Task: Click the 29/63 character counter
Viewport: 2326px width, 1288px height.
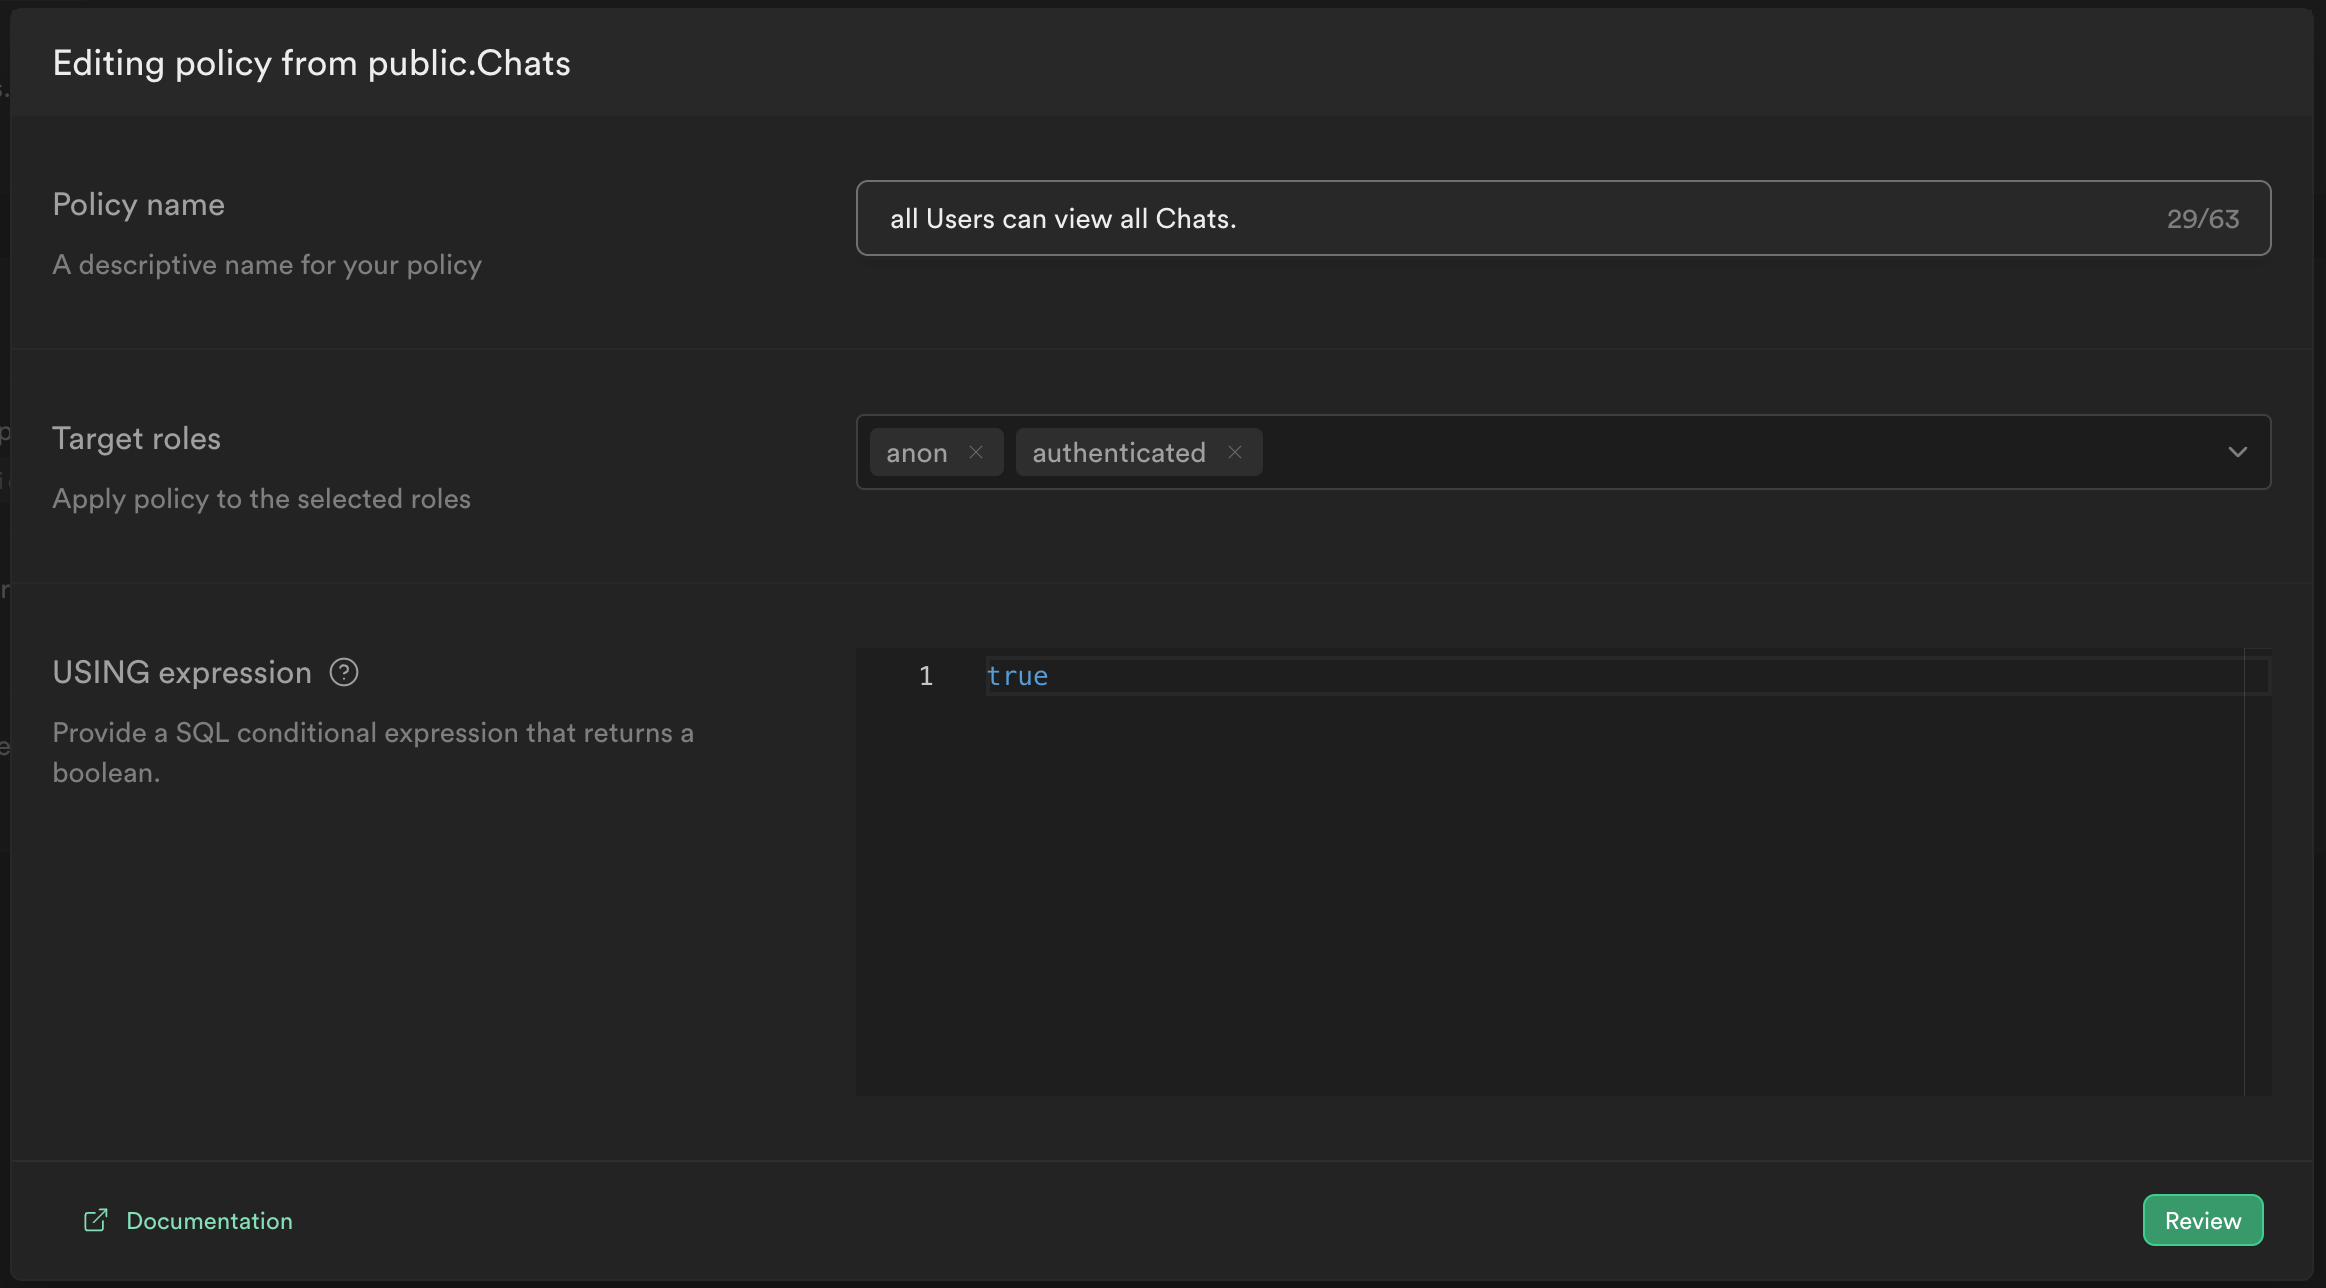Action: (2202, 219)
